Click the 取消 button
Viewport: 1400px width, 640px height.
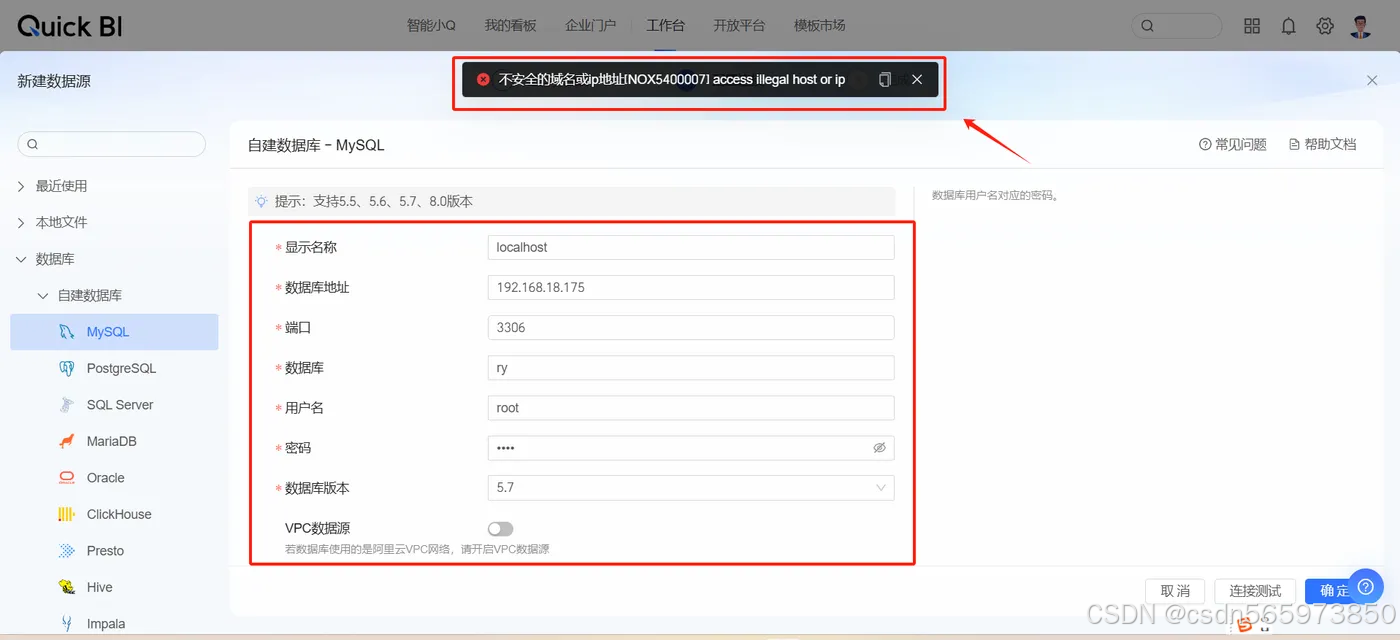tap(1175, 591)
